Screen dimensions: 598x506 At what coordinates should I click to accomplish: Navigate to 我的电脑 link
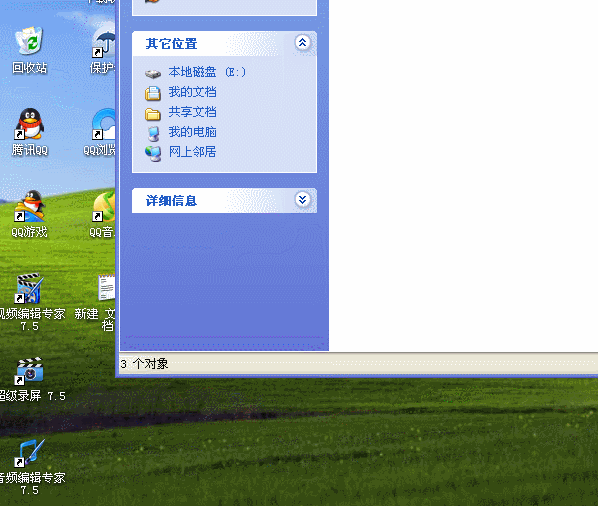click(193, 132)
